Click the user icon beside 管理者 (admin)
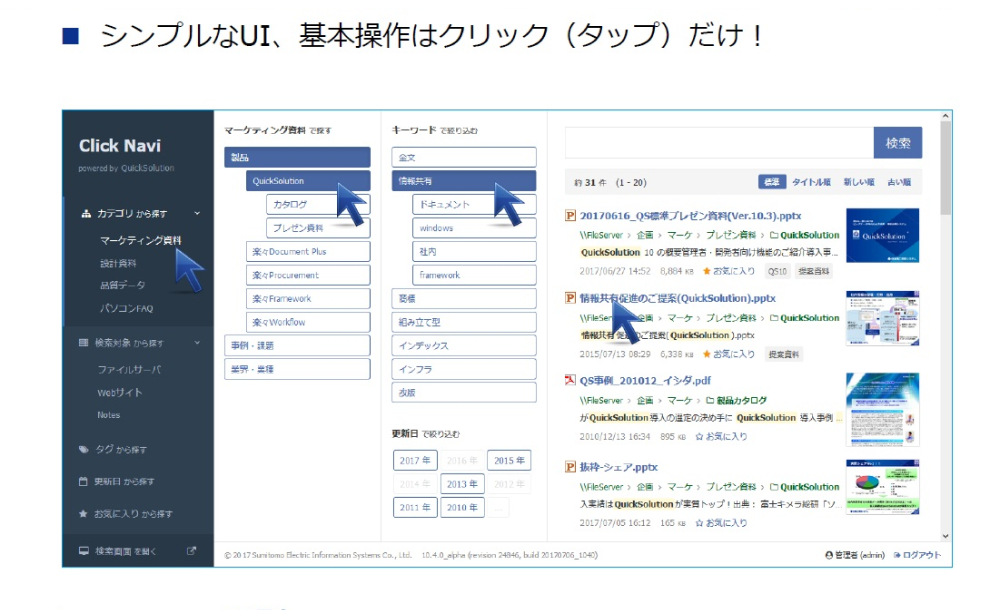Viewport: 1000px width, 610px height. coord(829,555)
